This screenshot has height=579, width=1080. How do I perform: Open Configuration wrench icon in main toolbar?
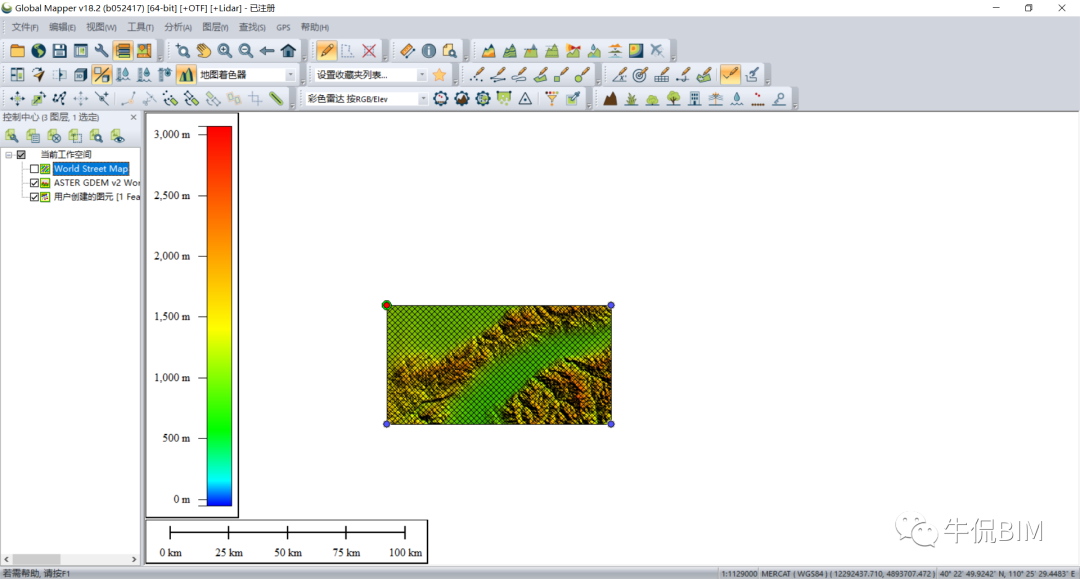(x=101, y=51)
